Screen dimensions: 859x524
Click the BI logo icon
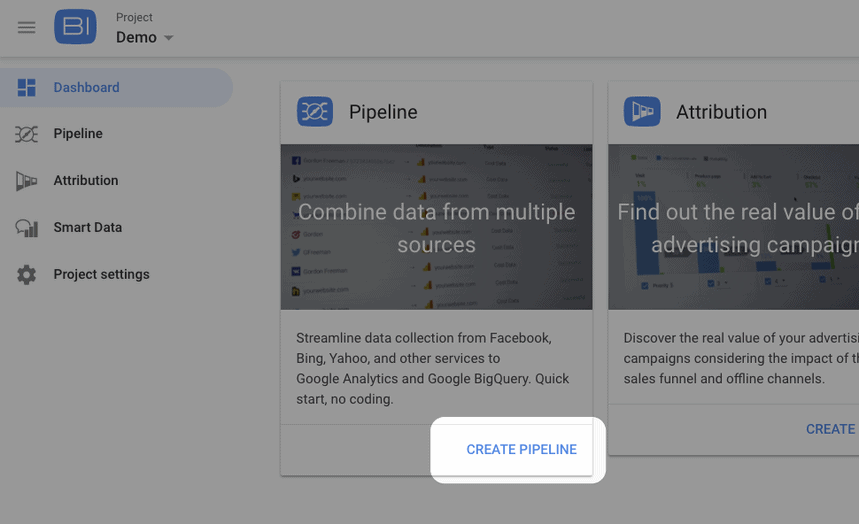pos(75,27)
